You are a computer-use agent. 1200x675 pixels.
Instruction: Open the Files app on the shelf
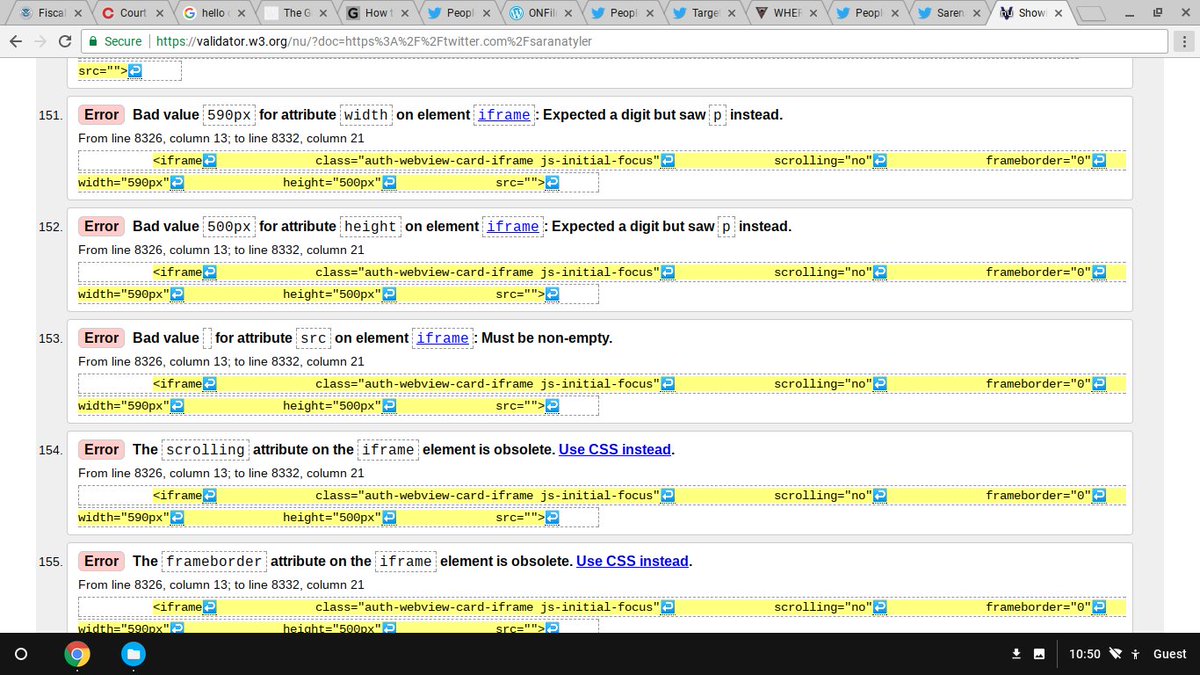tap(132, 654)
